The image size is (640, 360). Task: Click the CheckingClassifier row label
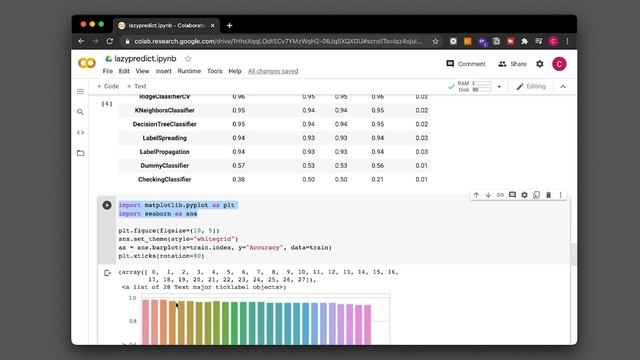click(164, 180)
